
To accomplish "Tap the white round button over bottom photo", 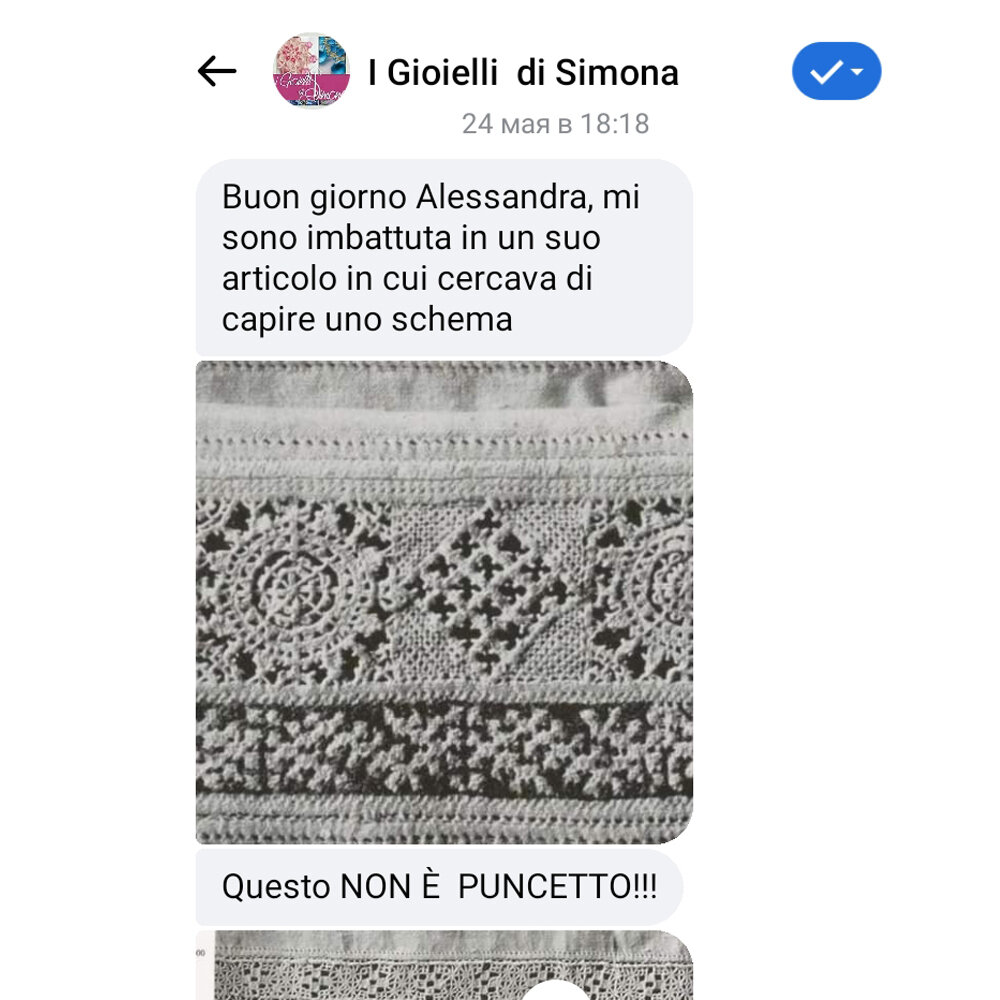I will coord(556,990).
